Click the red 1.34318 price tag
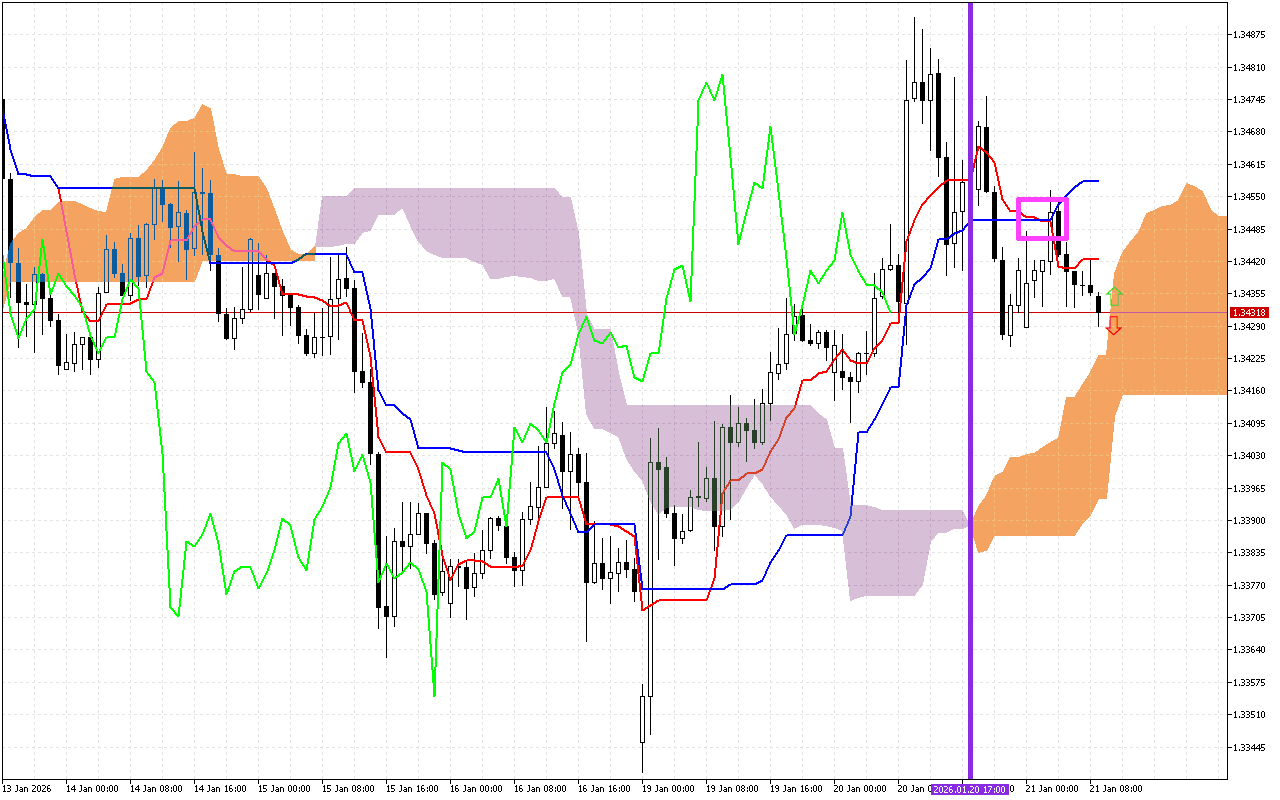Screen dimensions: 1280x800 click(x=1247, y=312)
